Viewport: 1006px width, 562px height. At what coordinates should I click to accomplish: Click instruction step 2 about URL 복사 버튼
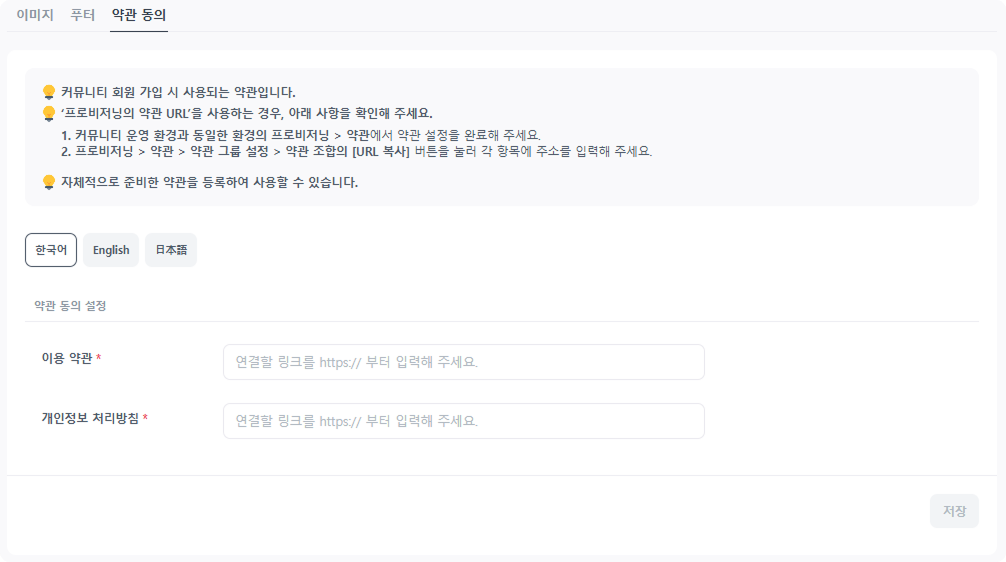coord(355,152)
